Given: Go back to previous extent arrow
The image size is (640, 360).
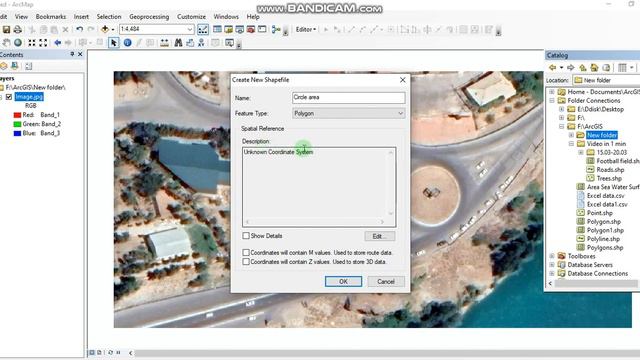Looking at the screenshot, I should tap(58, 42).
